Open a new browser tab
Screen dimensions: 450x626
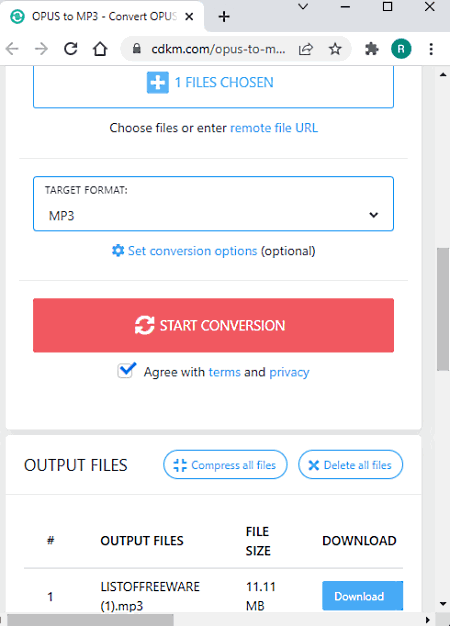[224, 16]
